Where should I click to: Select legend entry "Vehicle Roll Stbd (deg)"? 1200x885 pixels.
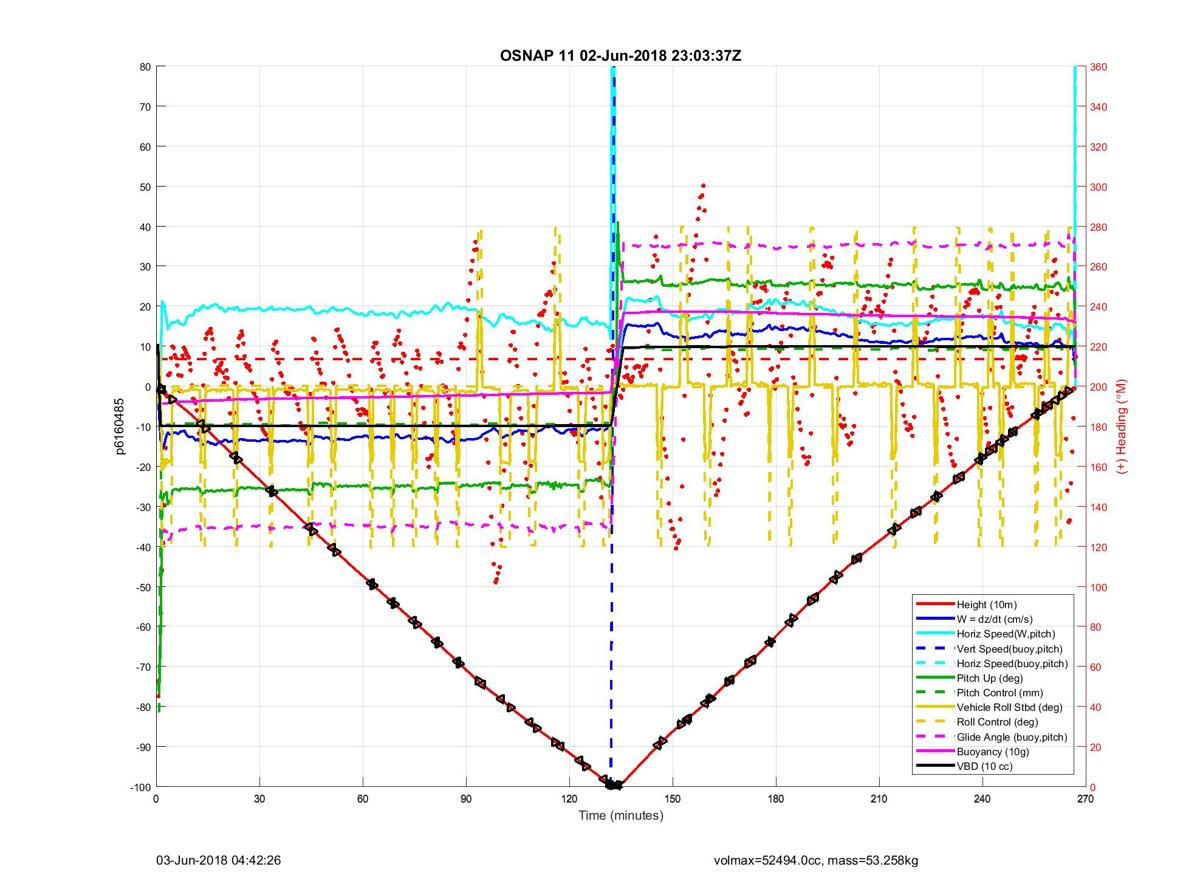pos(1010,707)
